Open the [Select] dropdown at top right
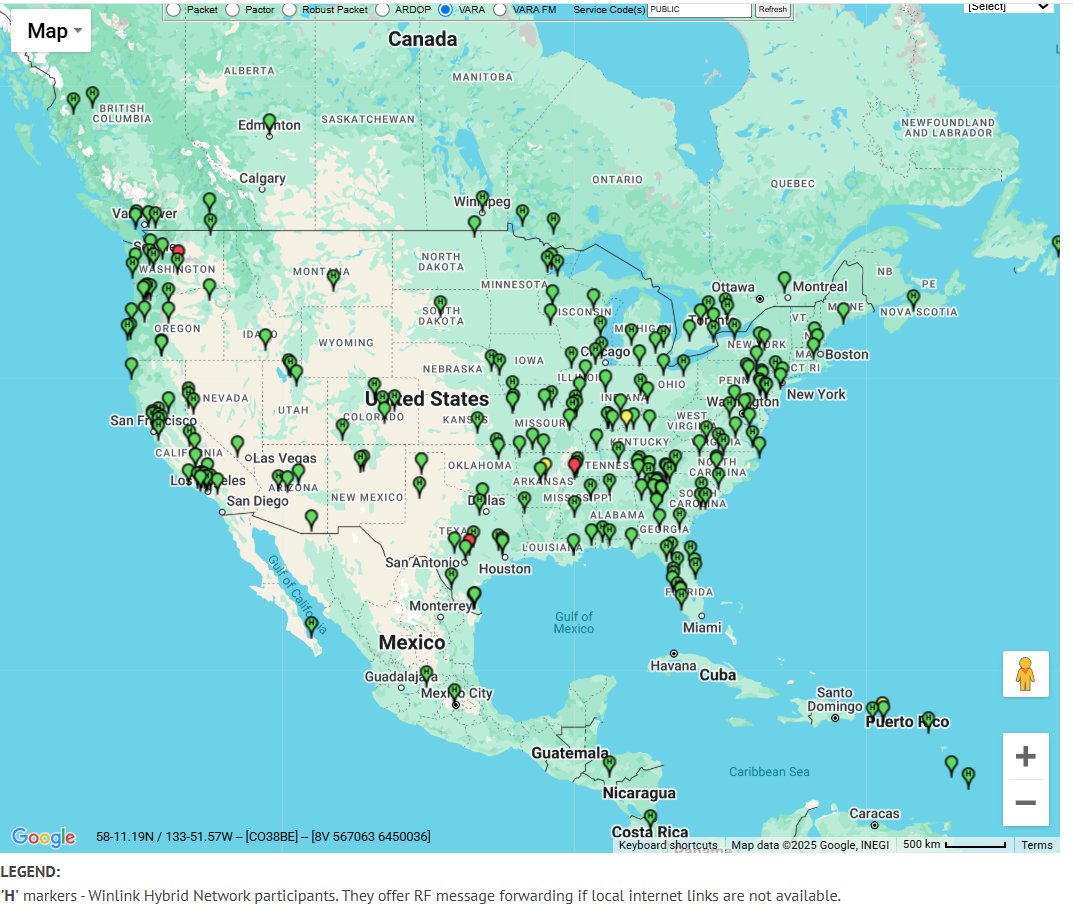The height and width of the screenshot is (905, 1073). 1010,5
